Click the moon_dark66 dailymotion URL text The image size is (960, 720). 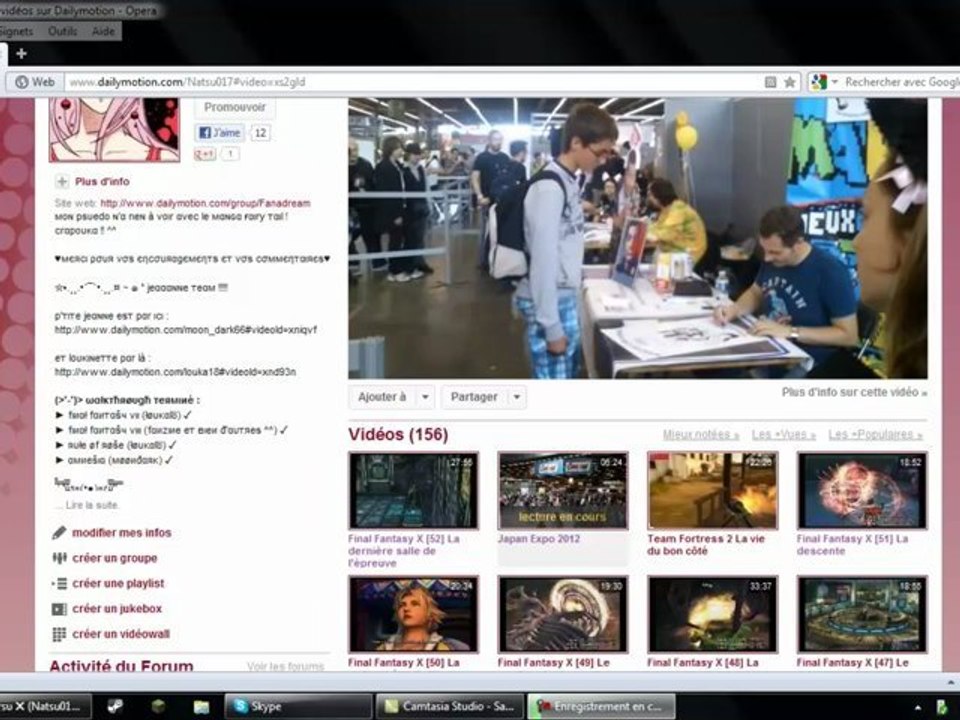186,330
